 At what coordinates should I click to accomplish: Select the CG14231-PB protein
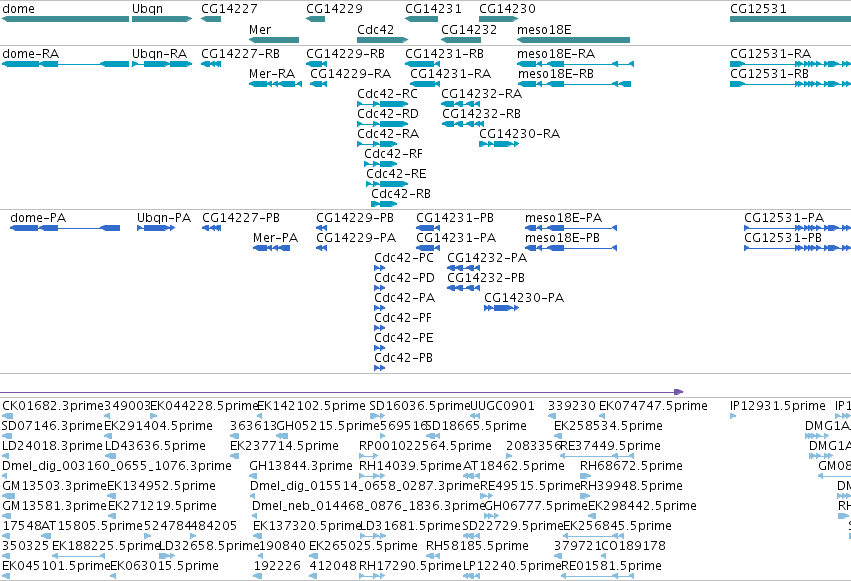click(428, 228)
